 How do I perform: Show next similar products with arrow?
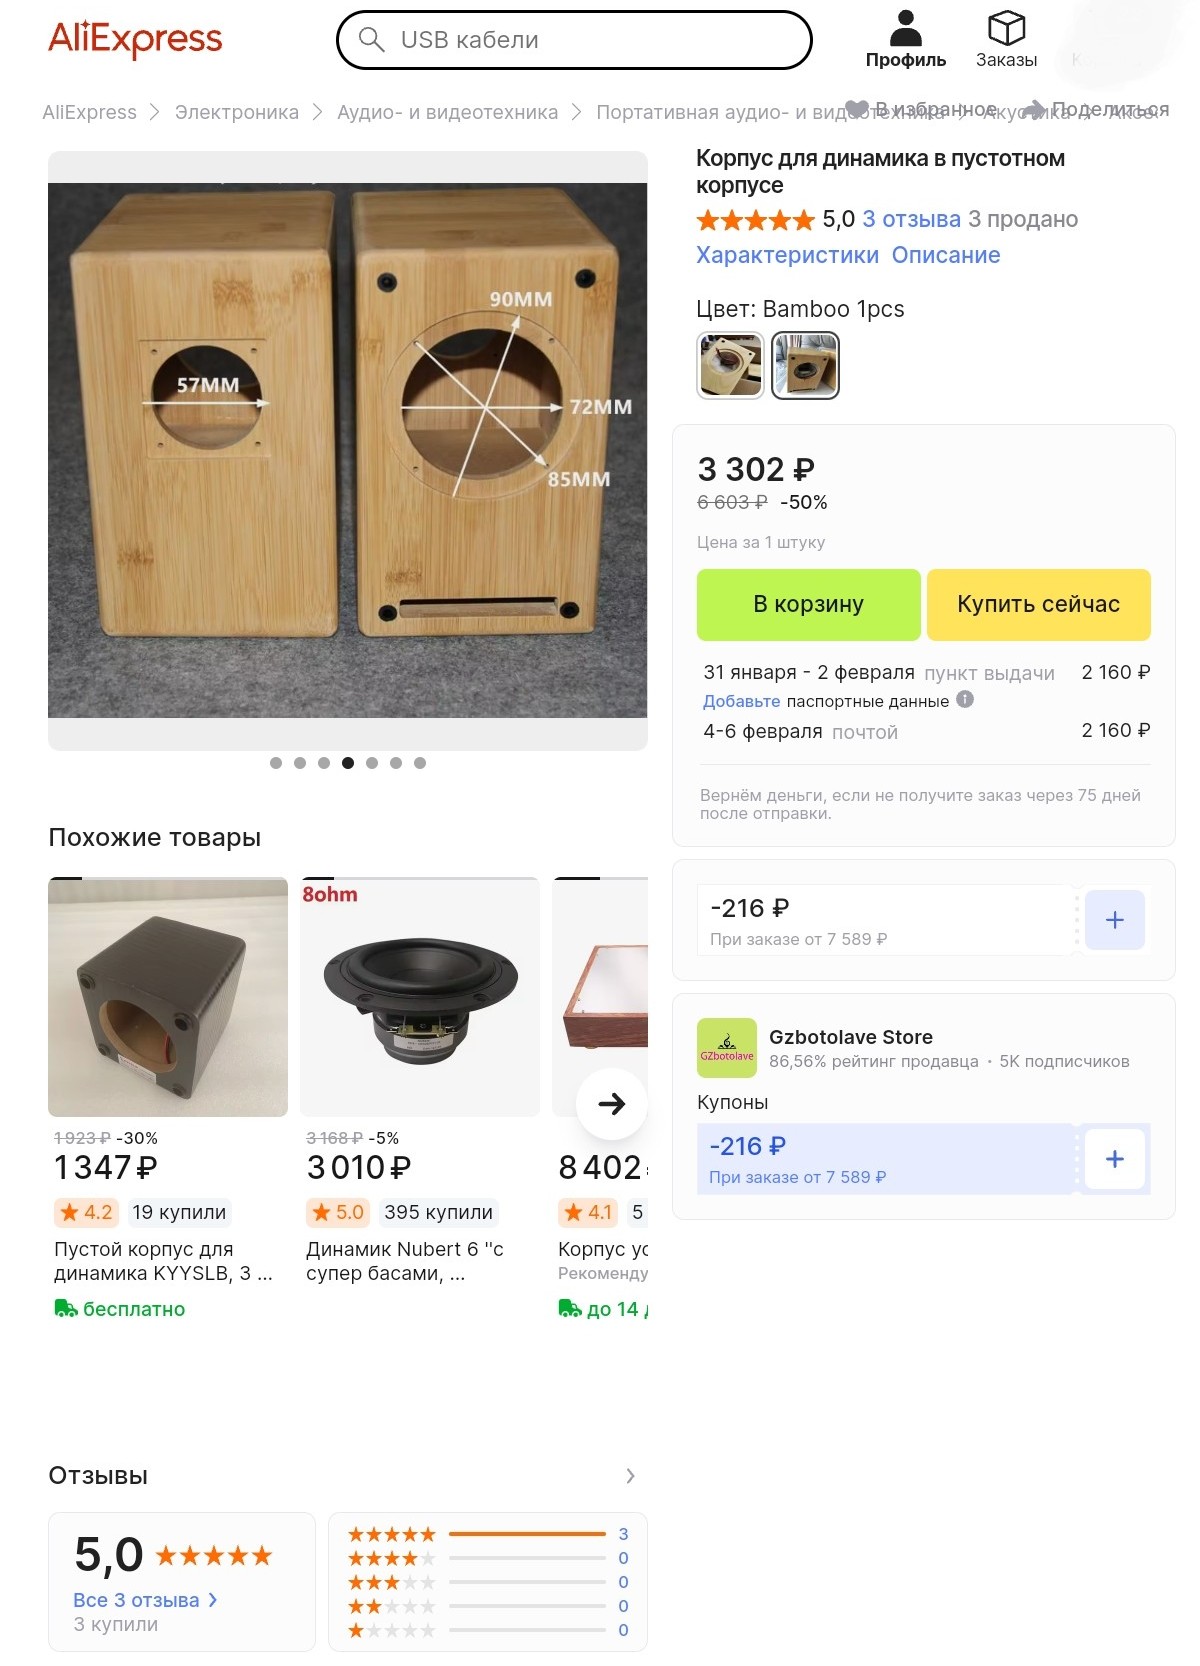coord(611,1104)
